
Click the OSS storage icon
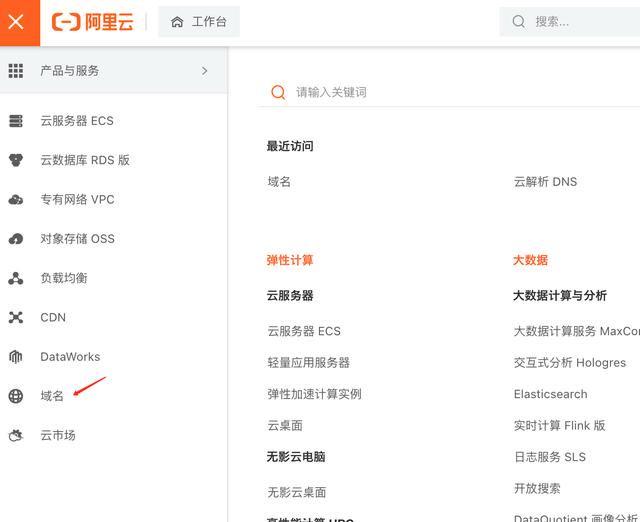[x=16, y=239]
